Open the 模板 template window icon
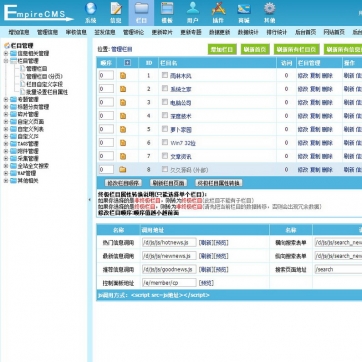Viewport: 362px width, 362px height. (x=167, y=9)
